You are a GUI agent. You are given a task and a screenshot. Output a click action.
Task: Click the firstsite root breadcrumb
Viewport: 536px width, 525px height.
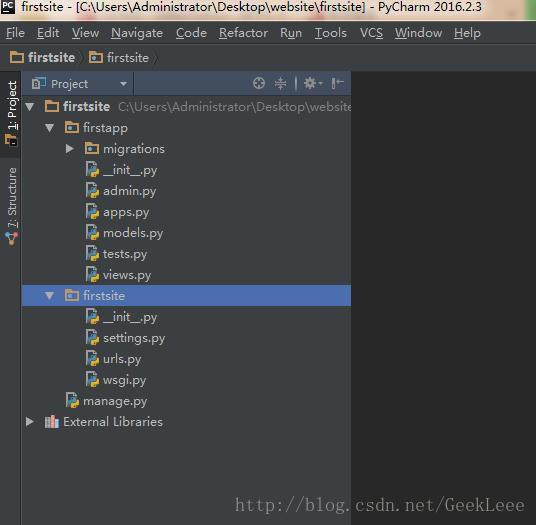[42, 57]
